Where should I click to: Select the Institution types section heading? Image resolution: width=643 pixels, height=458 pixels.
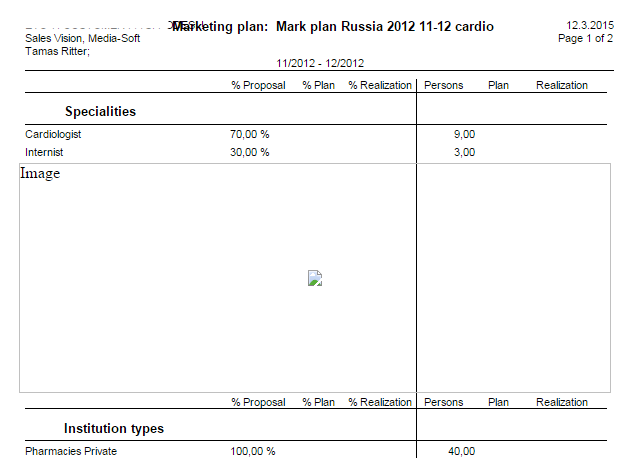[114, 428]
